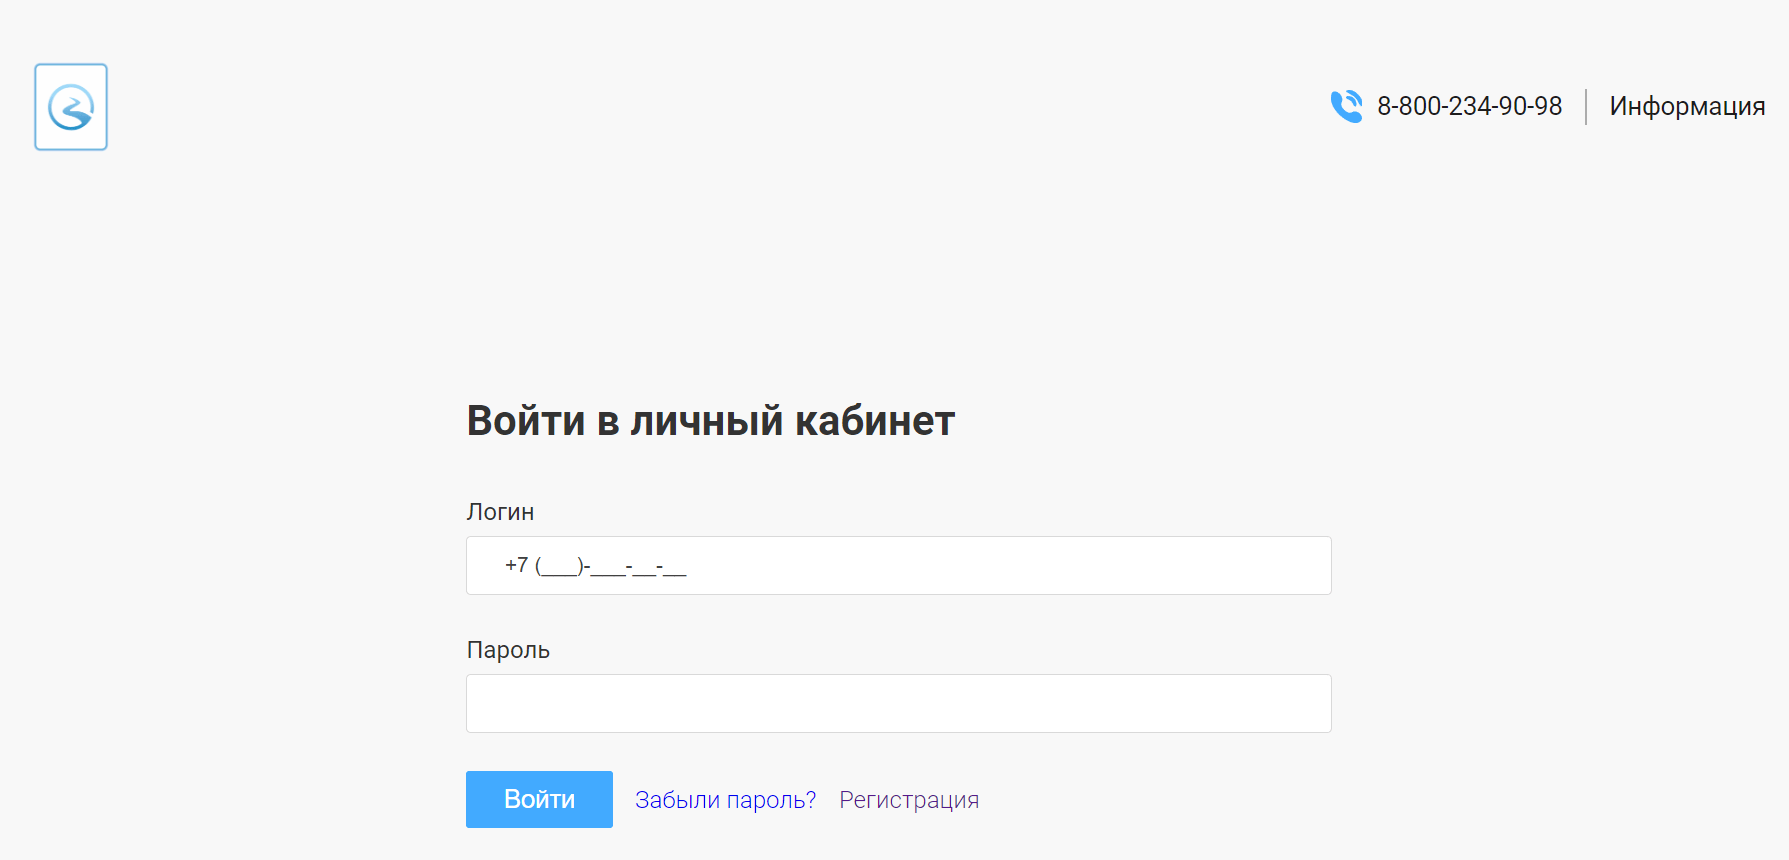
Task: Focus the Логин phone number field
Action: 898,566
